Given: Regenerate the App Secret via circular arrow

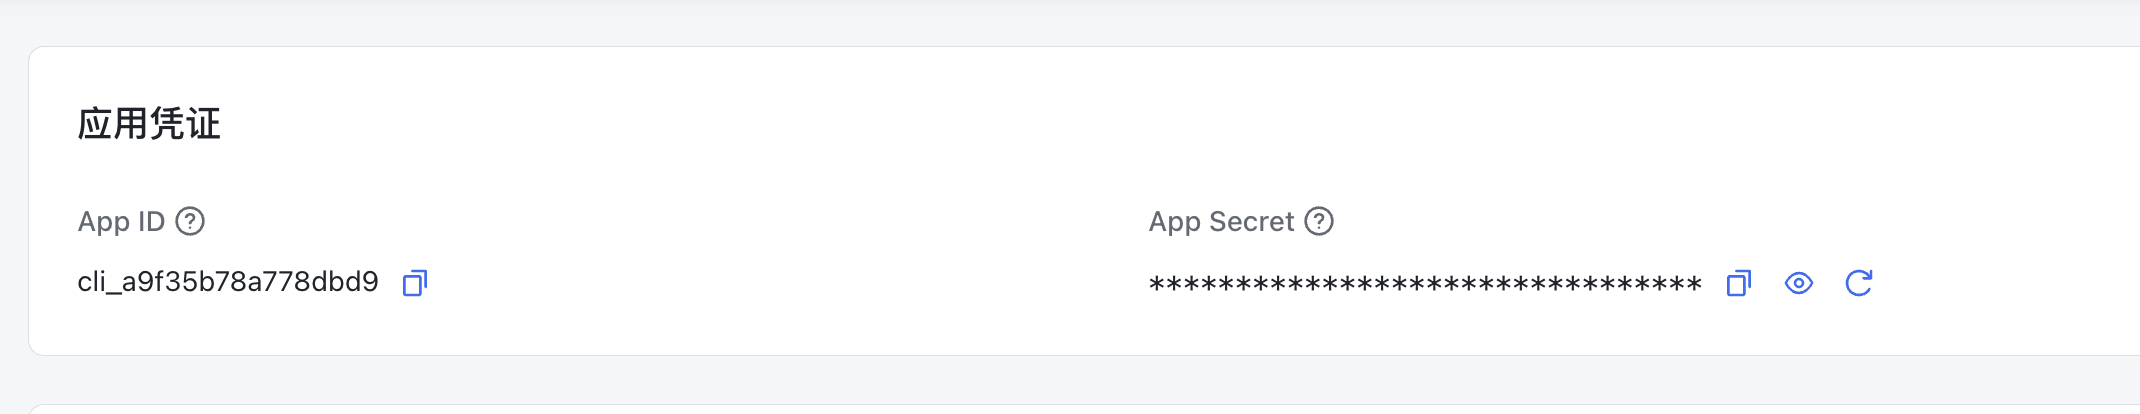Looking at the screenshot, I should tap(1858, 284).
